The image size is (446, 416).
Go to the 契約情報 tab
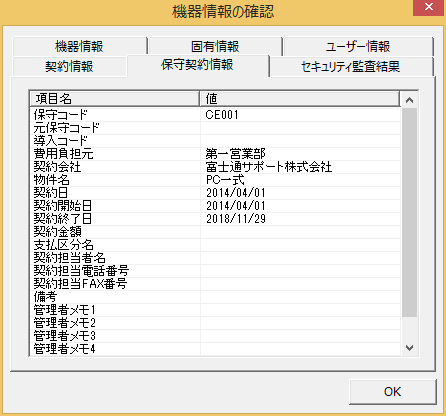click(x=69, y=66)
